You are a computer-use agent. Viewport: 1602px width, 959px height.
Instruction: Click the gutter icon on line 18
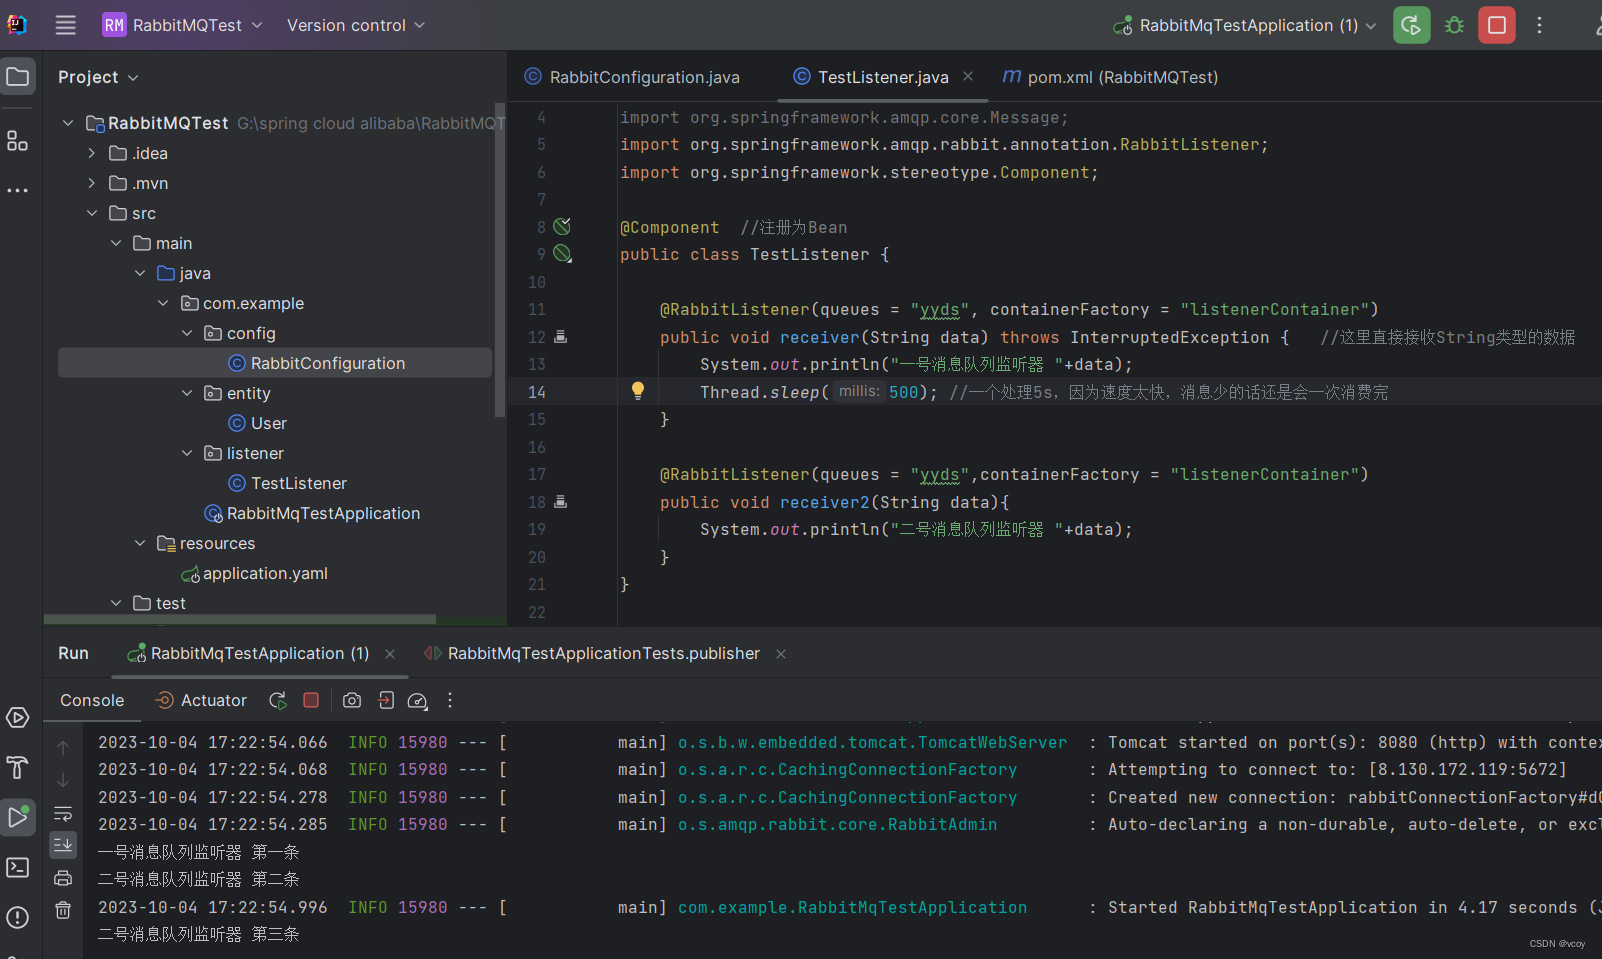click(561, 502)
